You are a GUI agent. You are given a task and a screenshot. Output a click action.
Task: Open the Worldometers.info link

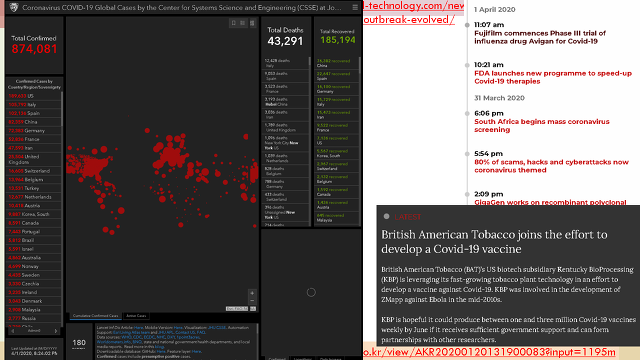point(113,342)
